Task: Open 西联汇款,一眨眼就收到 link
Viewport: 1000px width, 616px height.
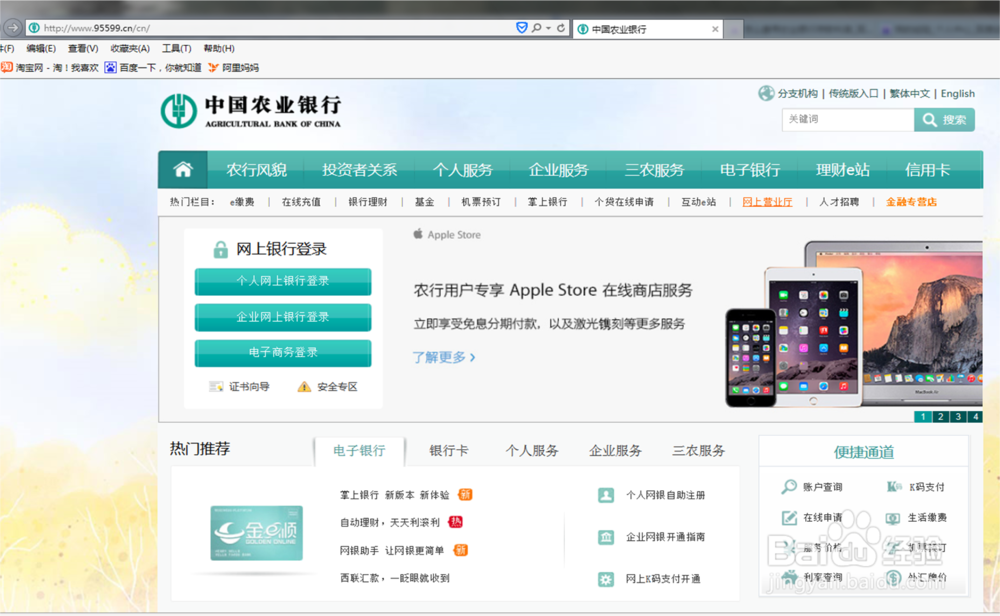Action: coord(394,578)
